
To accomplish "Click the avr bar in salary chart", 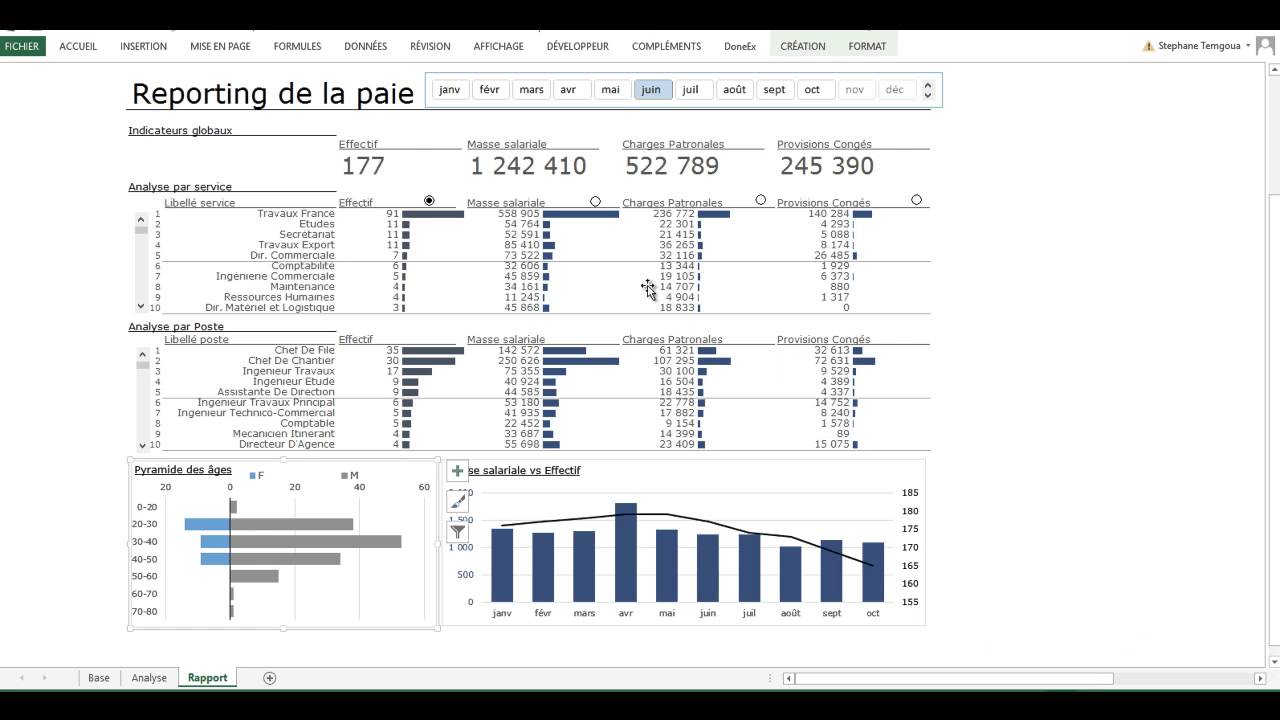I will (x=626, y=552).
